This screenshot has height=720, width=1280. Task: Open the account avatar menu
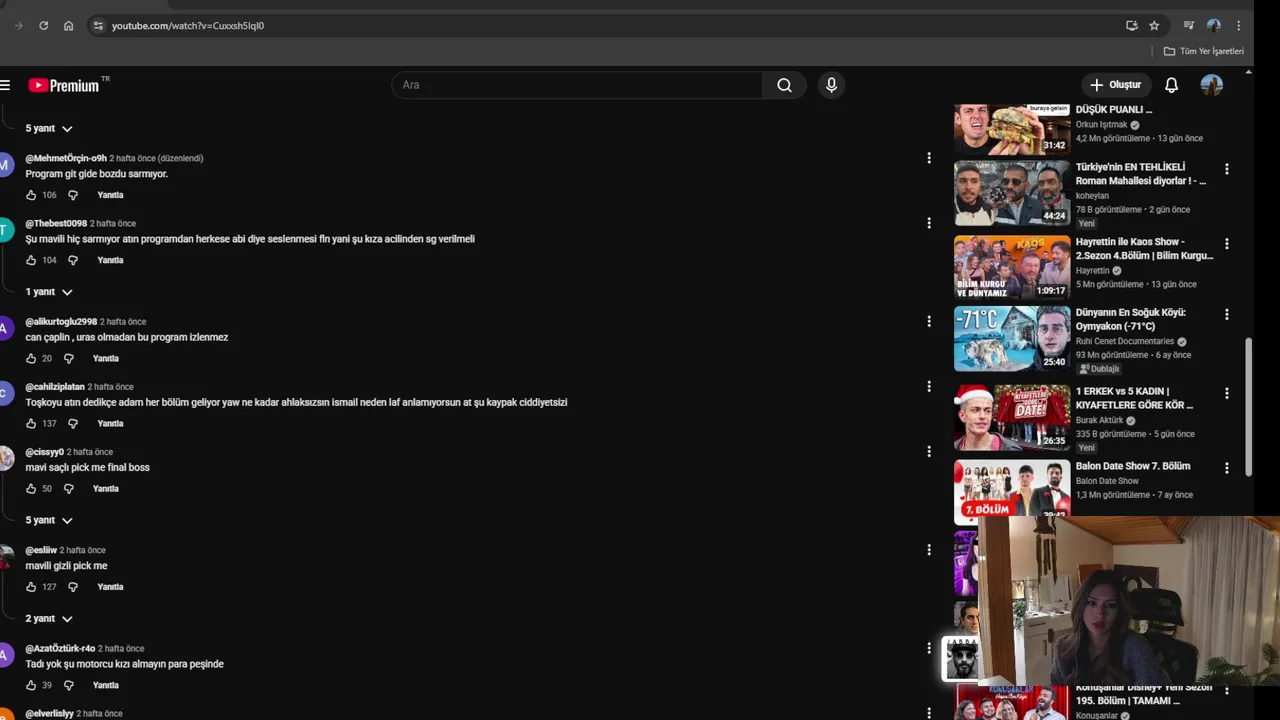click(x=1212, y=85)
